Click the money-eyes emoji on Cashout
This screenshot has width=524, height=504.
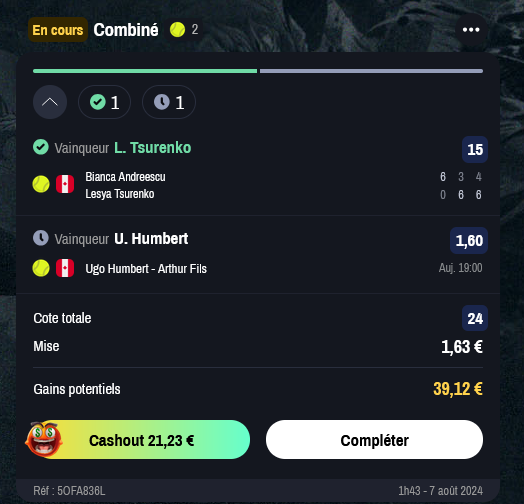click(x=44, y=439)
